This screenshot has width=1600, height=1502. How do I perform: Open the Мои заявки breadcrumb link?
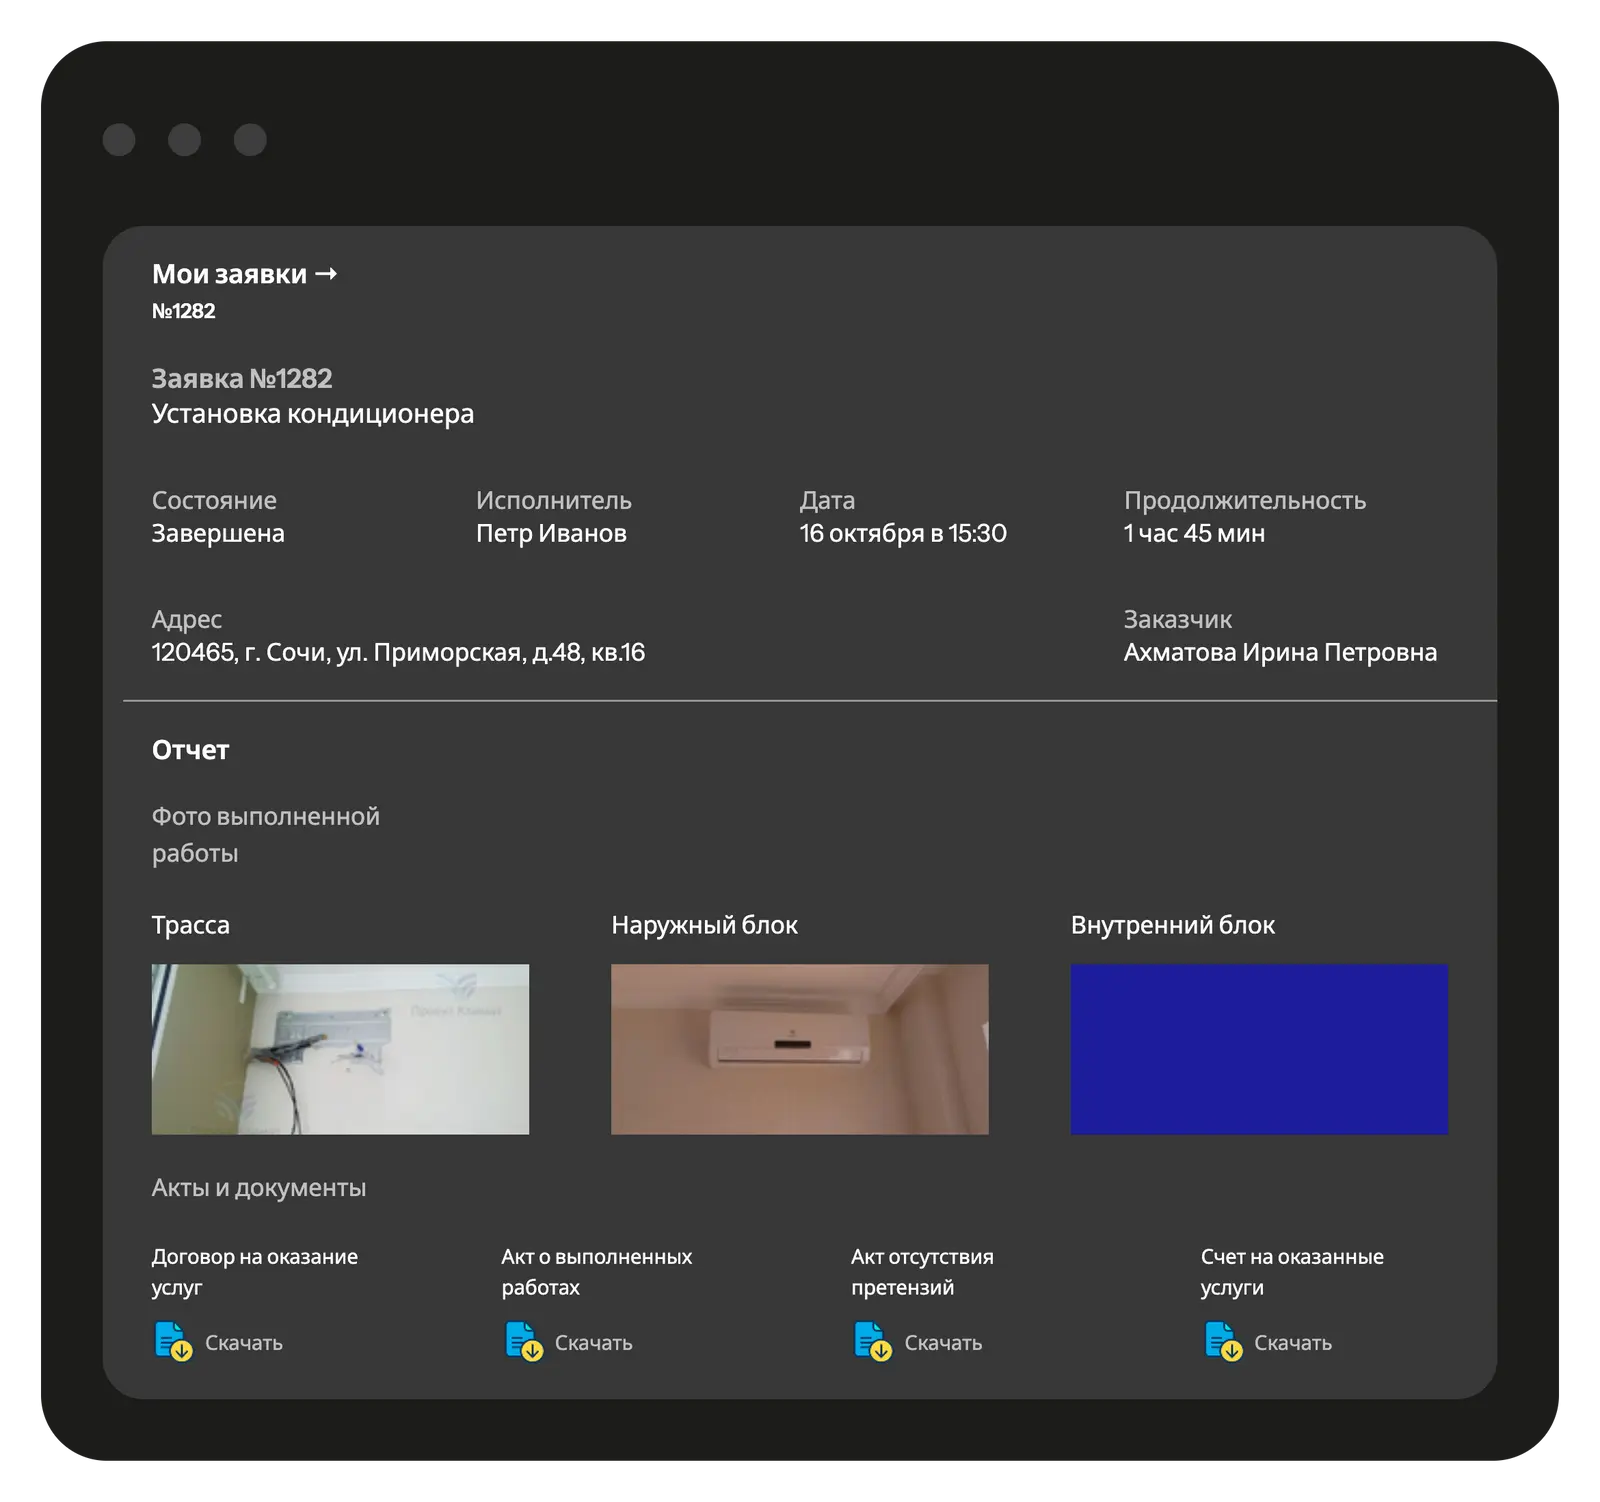tap(229, 274)
